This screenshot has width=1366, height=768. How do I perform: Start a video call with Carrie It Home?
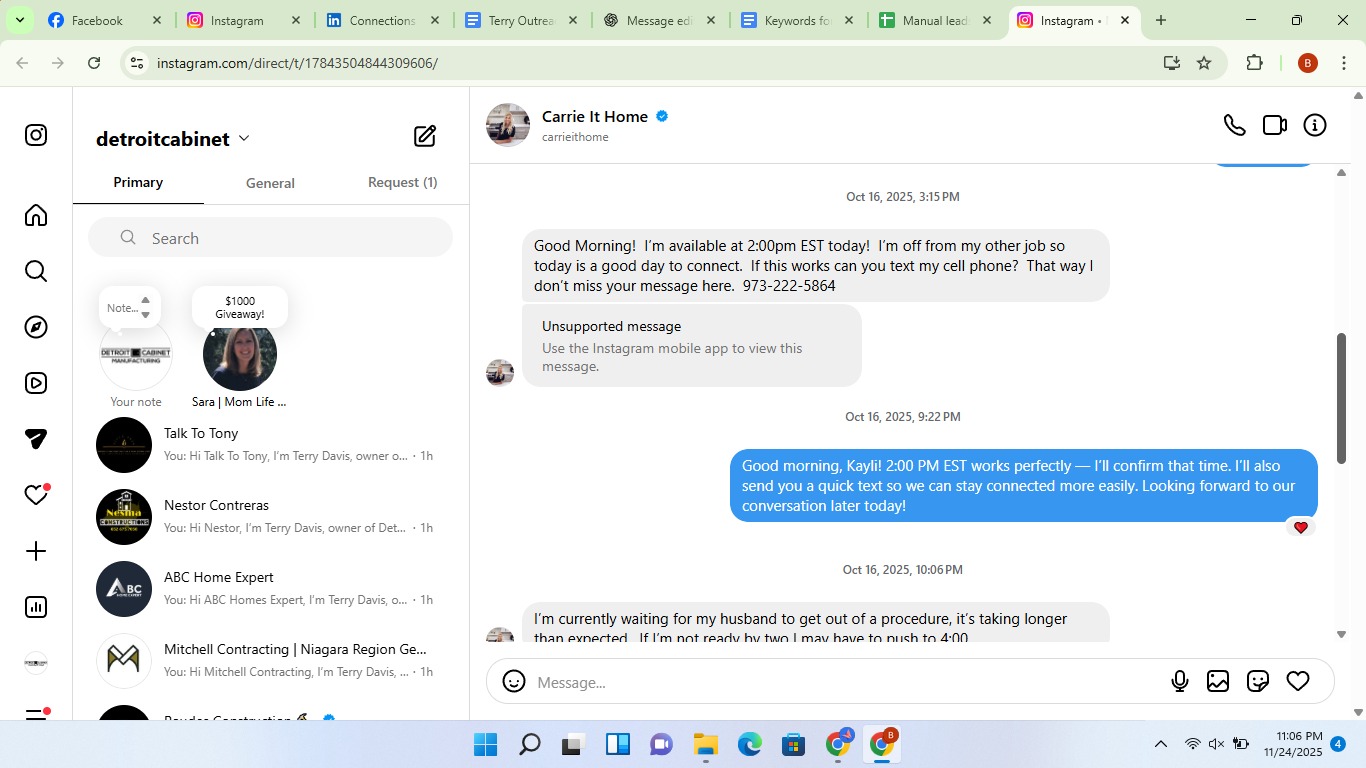click(1275, 125)
